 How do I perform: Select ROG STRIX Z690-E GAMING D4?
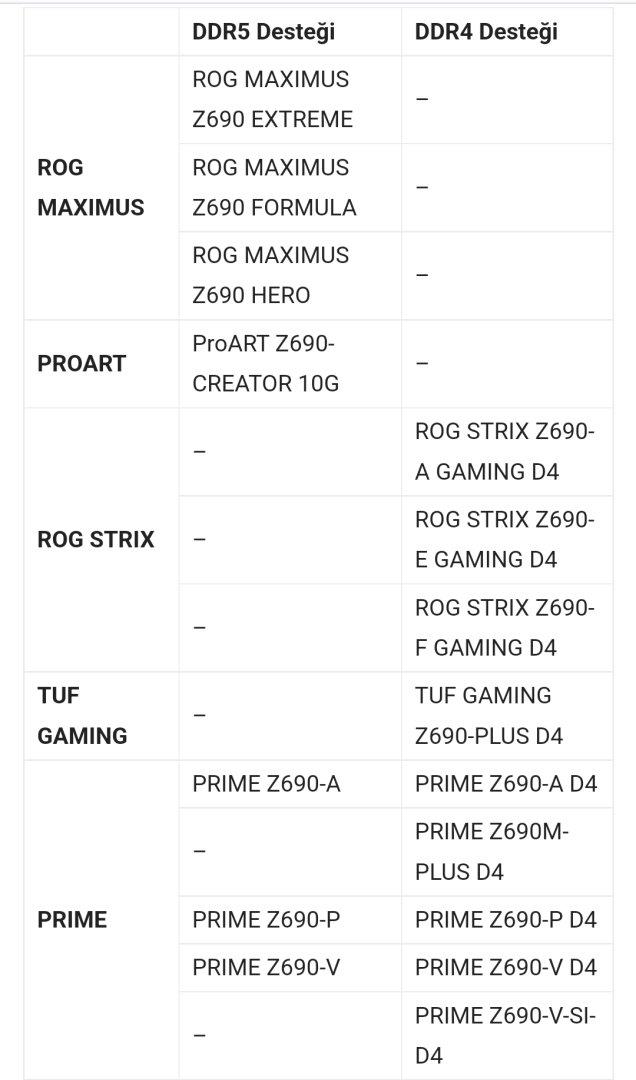pos(505,539)
